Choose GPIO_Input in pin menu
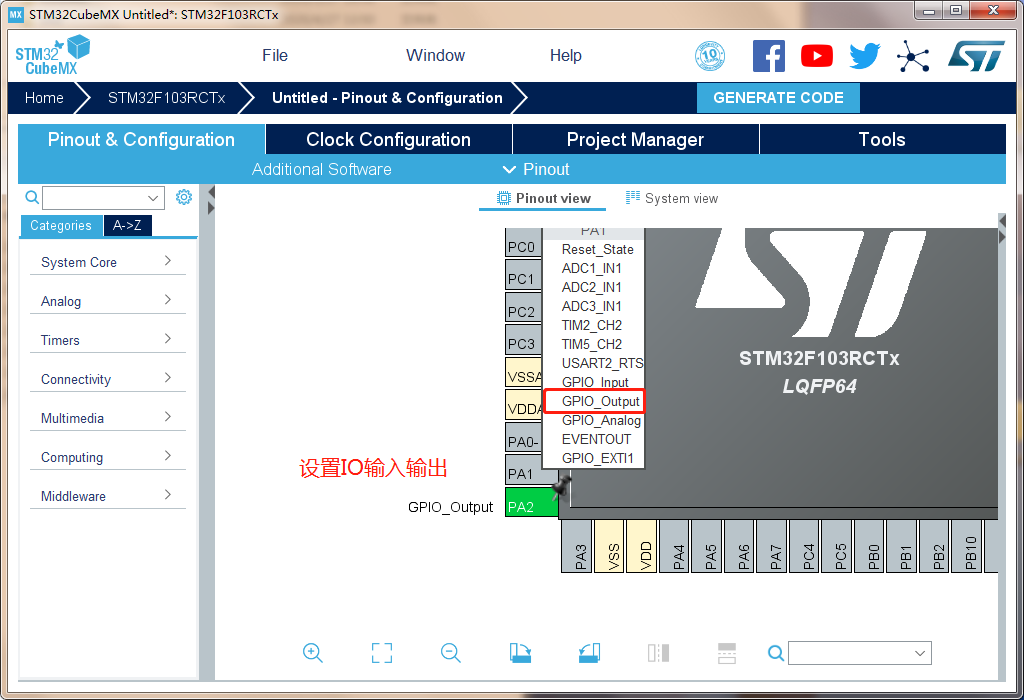 [x=594, y=382]
